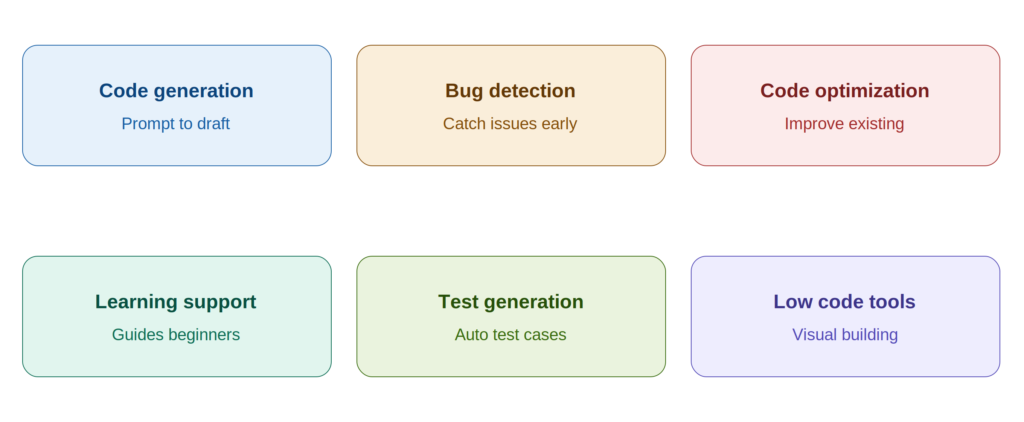Click the "Visual building" subtitle
This screenshot has height=422, width=1024.
845,334
